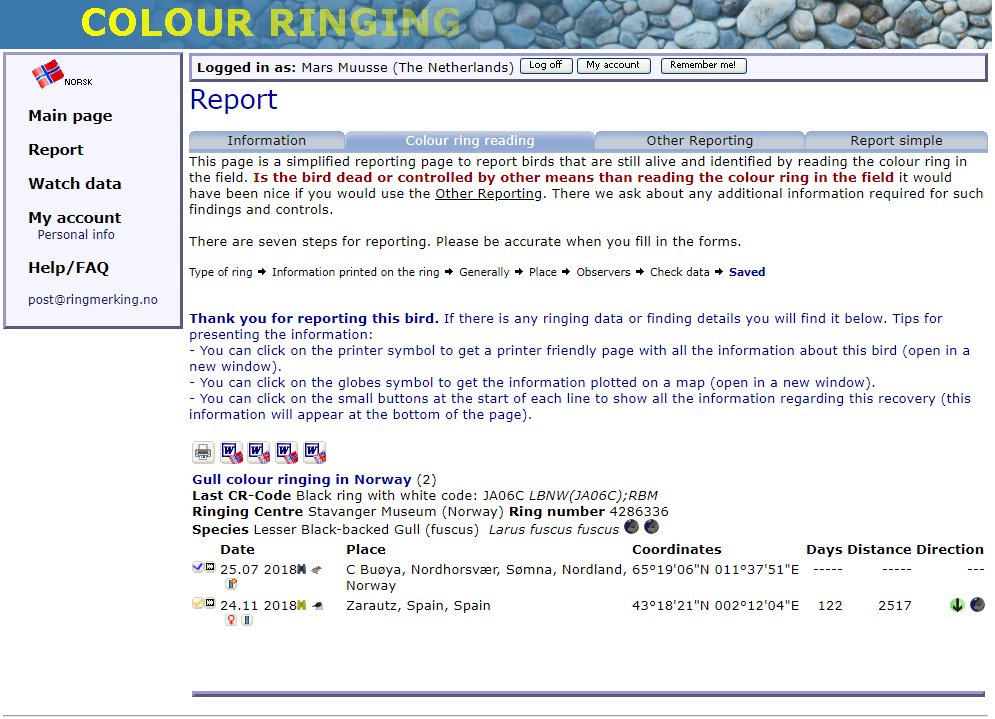Click the dark ring icon after 25.07 2018
Screen dimensions: 995x719
tap(302, 570)
